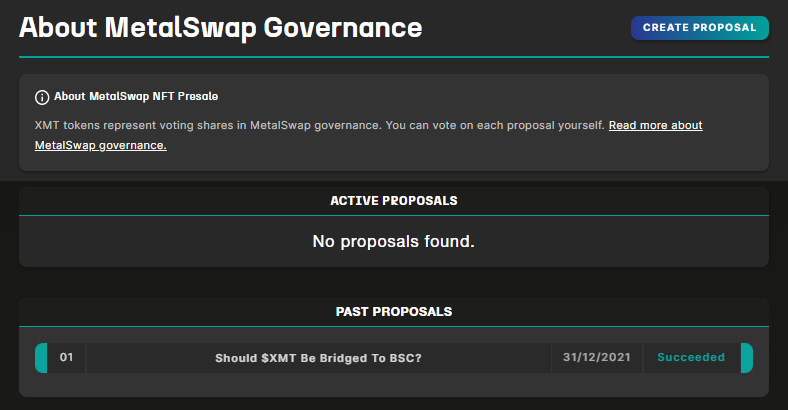Click the XMT tokens description text
This screenshot has height=410, width=788.
[x=300, y=125]
